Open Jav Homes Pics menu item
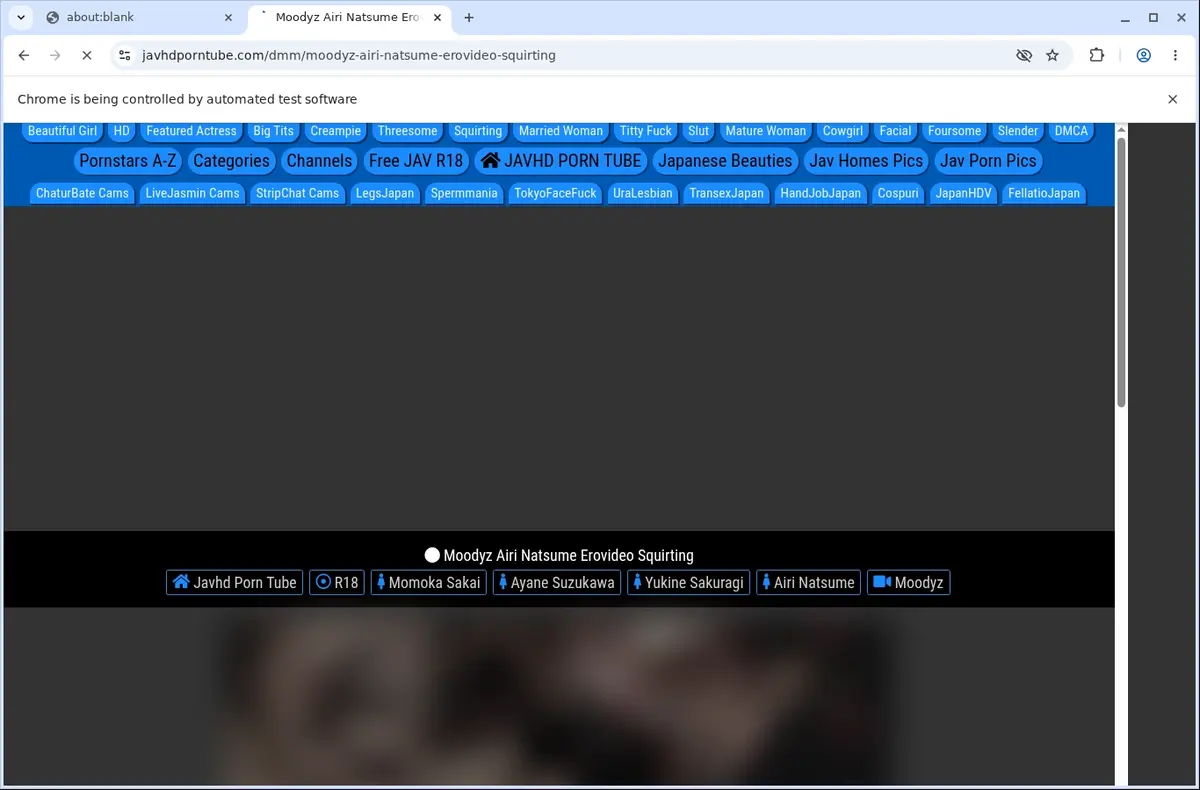 [x=866, y=161]
